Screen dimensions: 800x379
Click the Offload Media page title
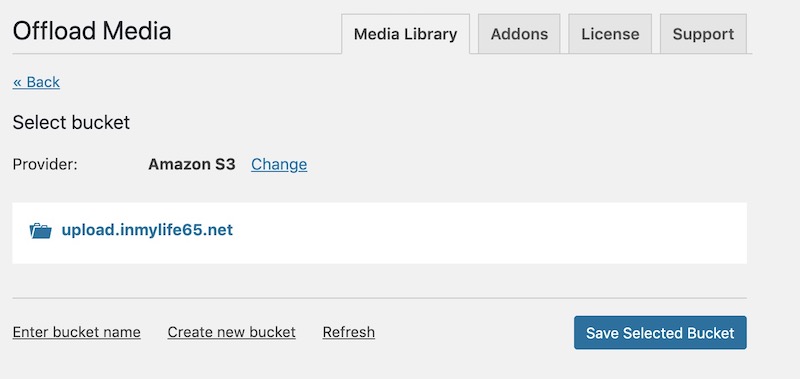pyautogui.click(x=92, y=31)
